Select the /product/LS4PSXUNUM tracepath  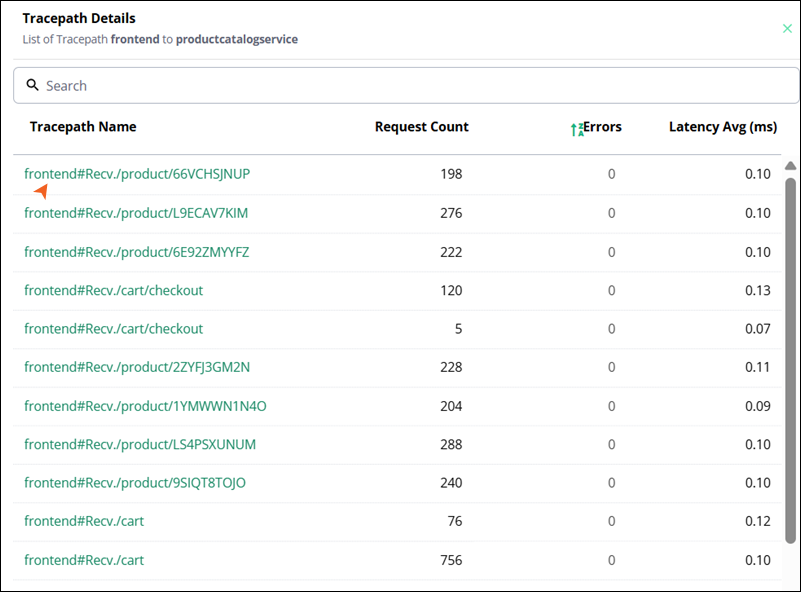click(x=139, y=444)
